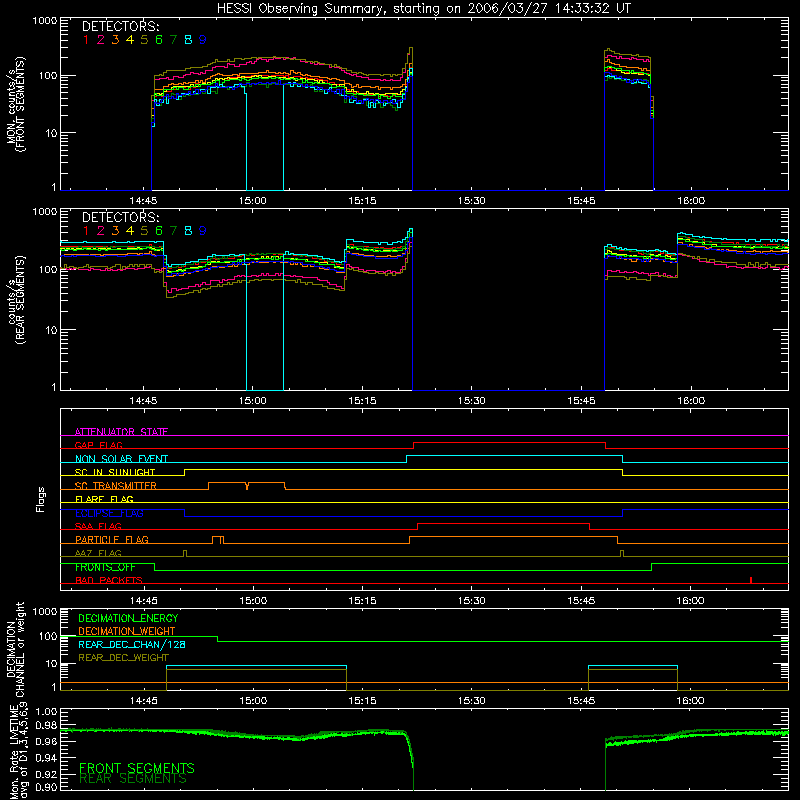Click DETECTORS: heading in the front segments plot
Viewport: 800px width, 800px height.
(120, 26)
